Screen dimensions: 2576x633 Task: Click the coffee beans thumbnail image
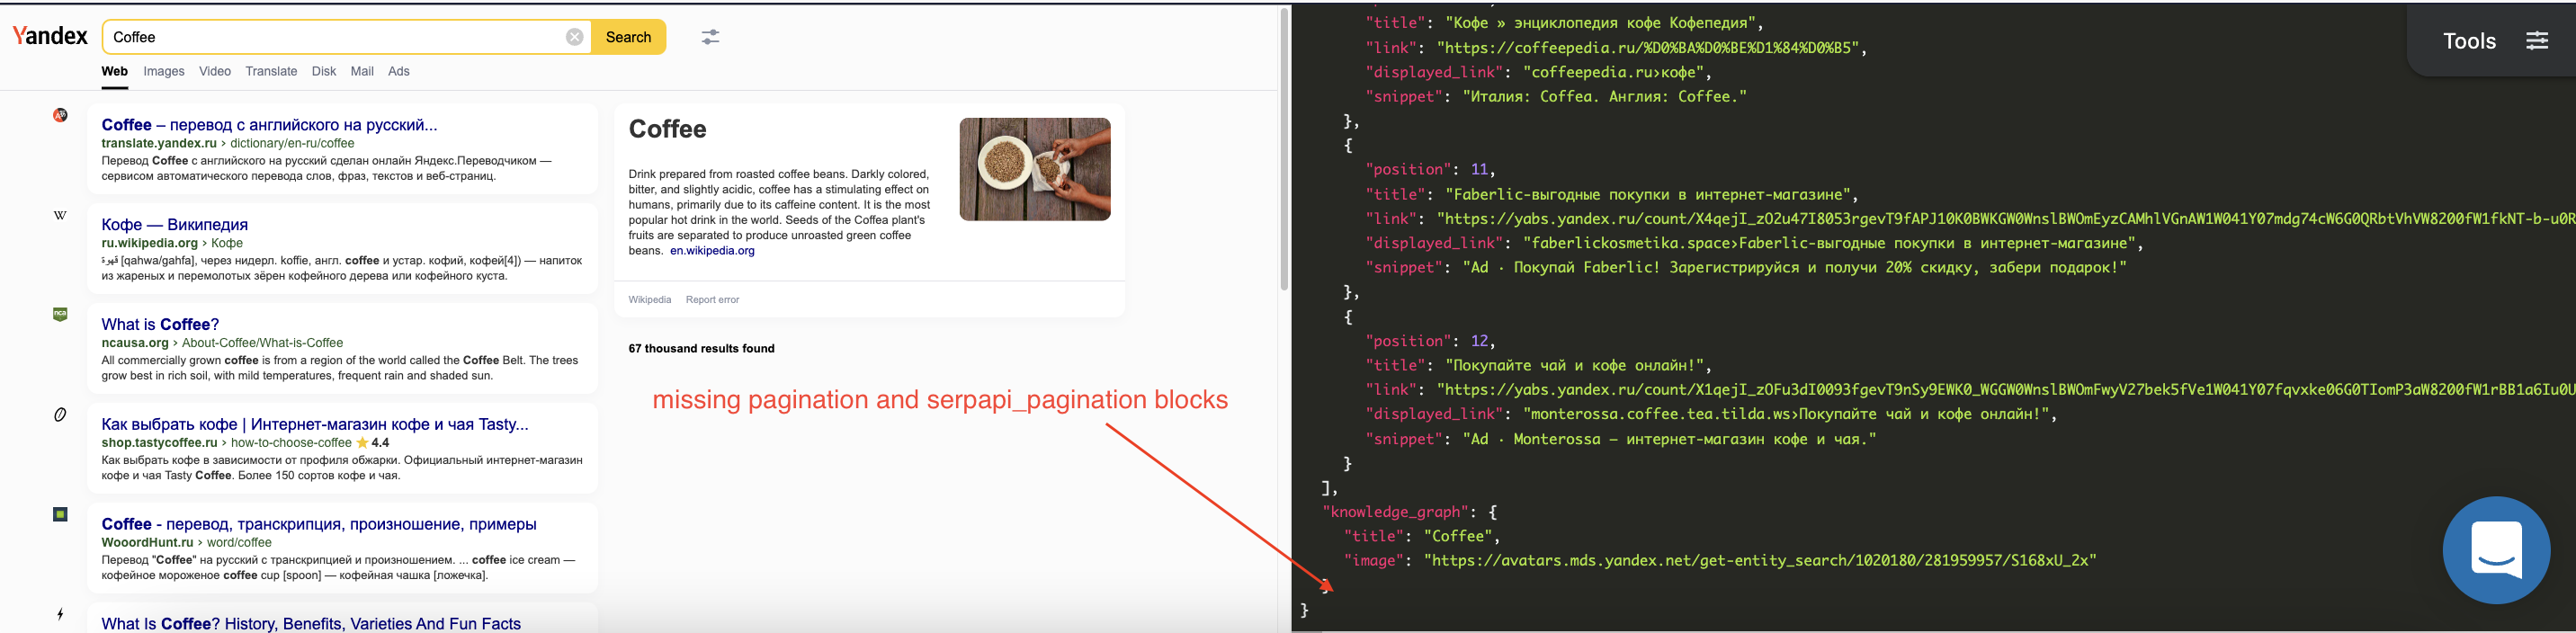click(x=1035, y=169)
